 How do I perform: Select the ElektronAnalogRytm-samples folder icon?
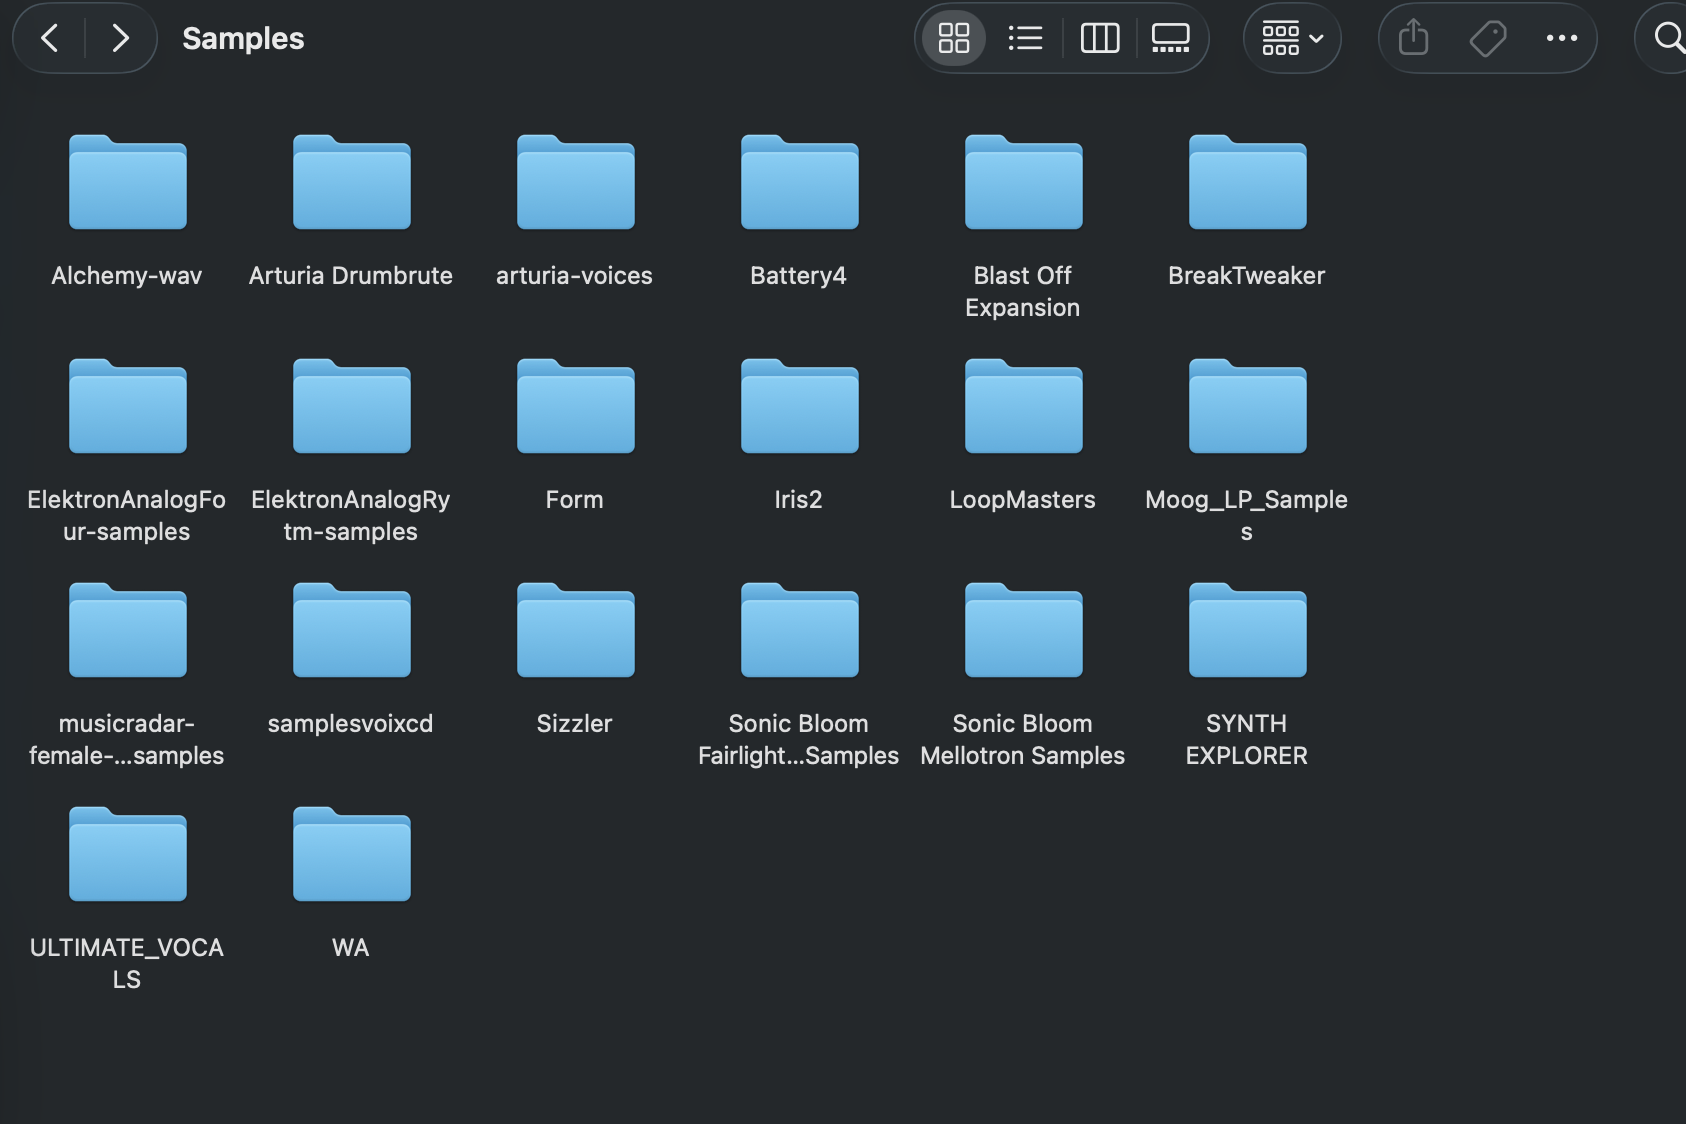352,406
